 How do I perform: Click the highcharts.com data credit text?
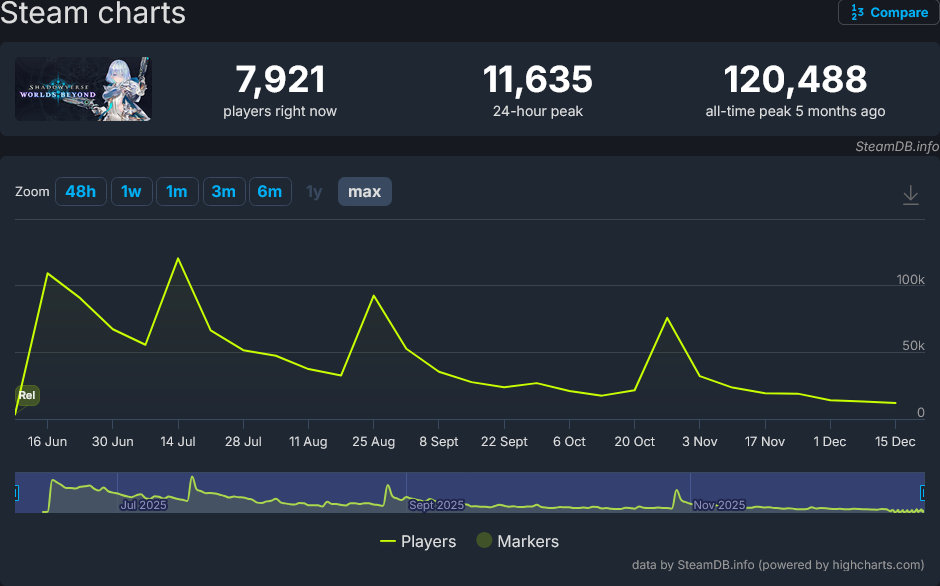coord(777,565)
